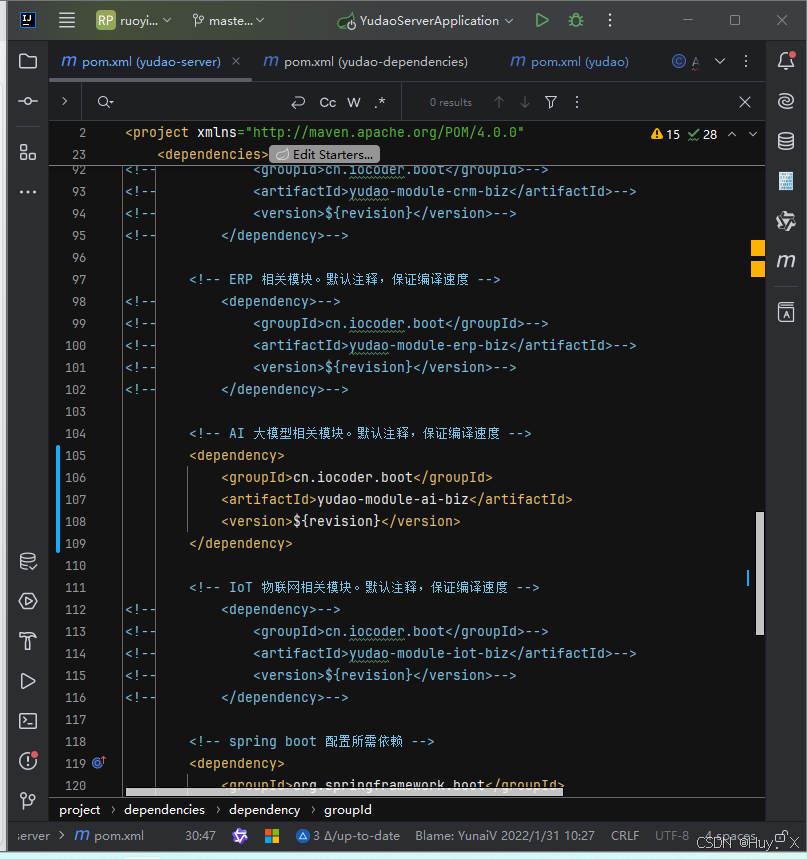This screenshot has height=859, width=807.
Task: Open the ruoyi project switcher dropdown
Action: tap(133, 20)
